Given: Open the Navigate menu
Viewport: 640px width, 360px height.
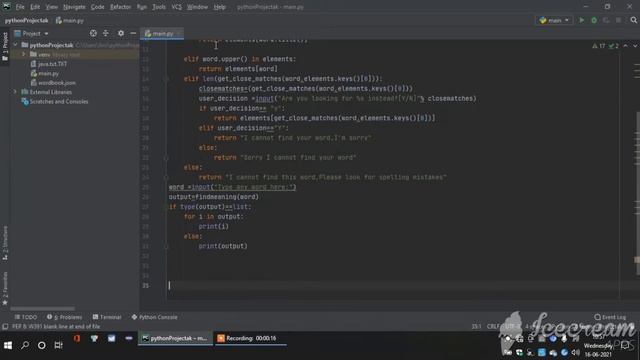Looking at the screenshot, I should pyautogui.click(x=74, y=7).
